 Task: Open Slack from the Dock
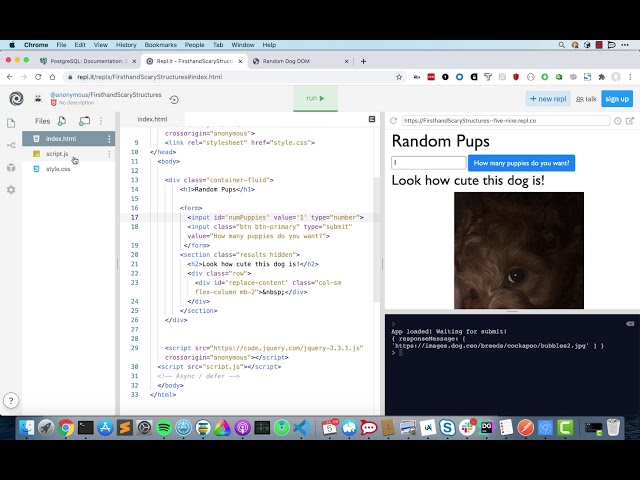pos(467,427)
